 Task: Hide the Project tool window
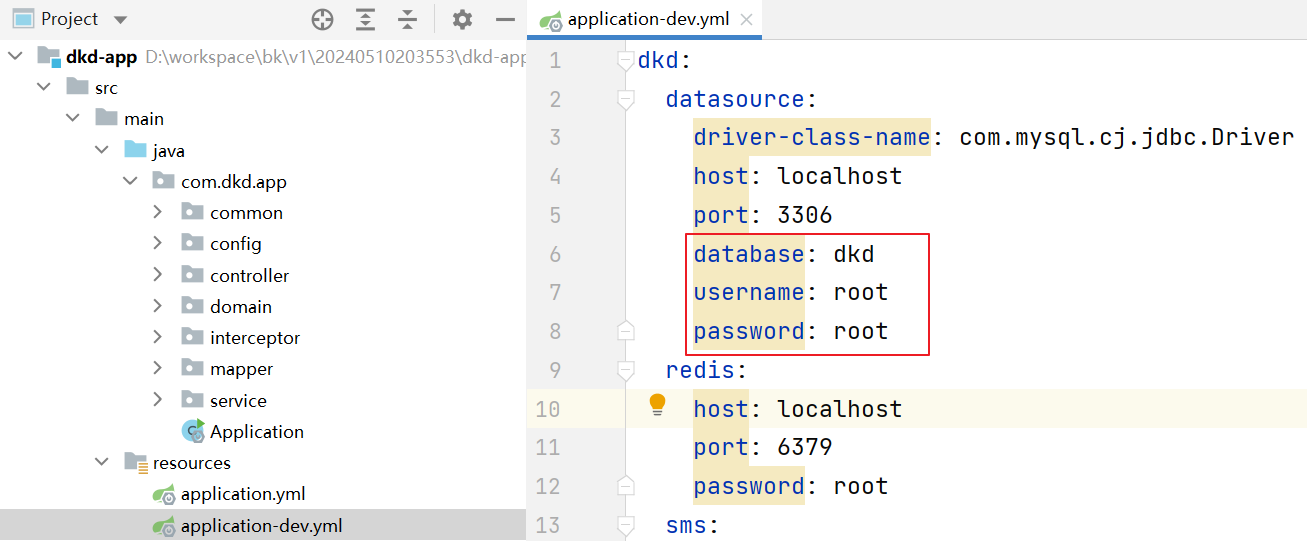505,19
